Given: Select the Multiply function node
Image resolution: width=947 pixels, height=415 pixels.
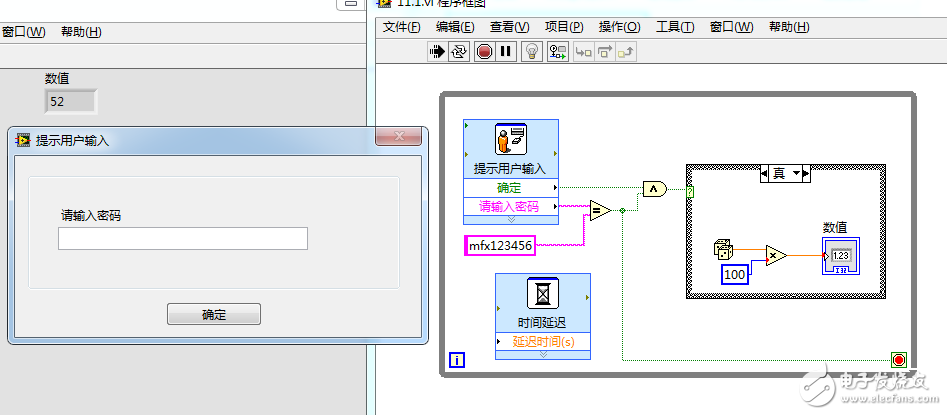Looking at the screenshot, I should coord(776,256).
